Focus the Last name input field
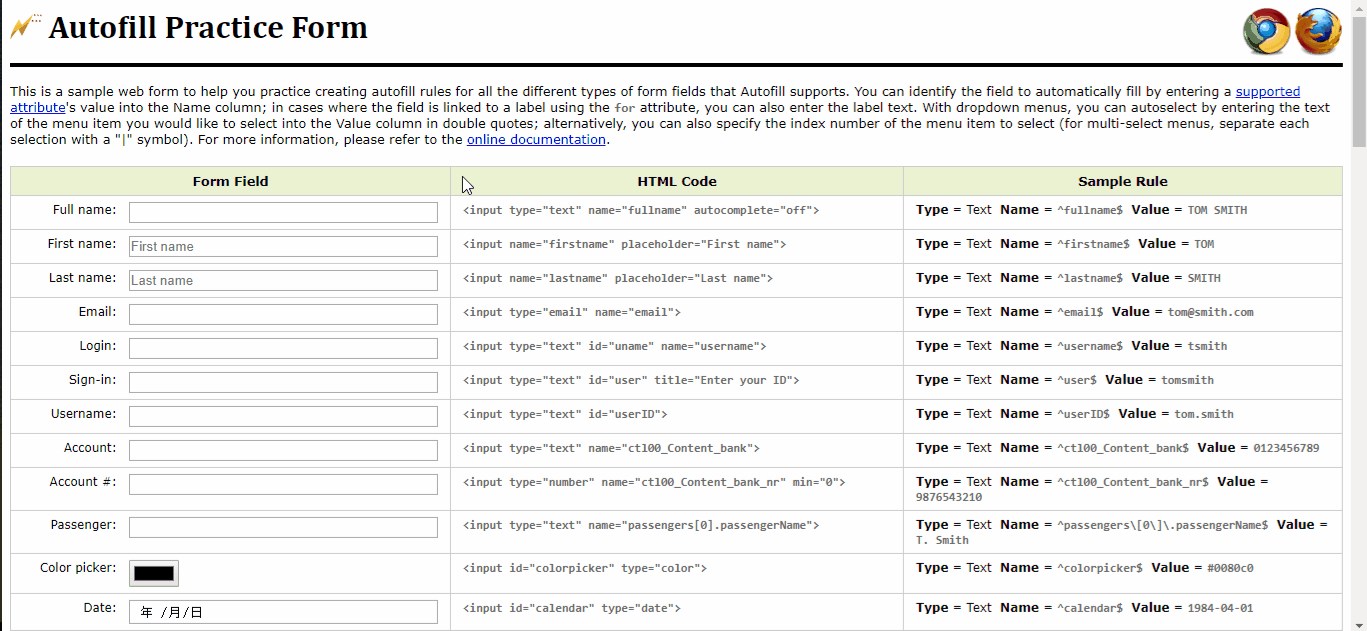Viewport: 1367px width, 631px height. click(x=283, y=280)
